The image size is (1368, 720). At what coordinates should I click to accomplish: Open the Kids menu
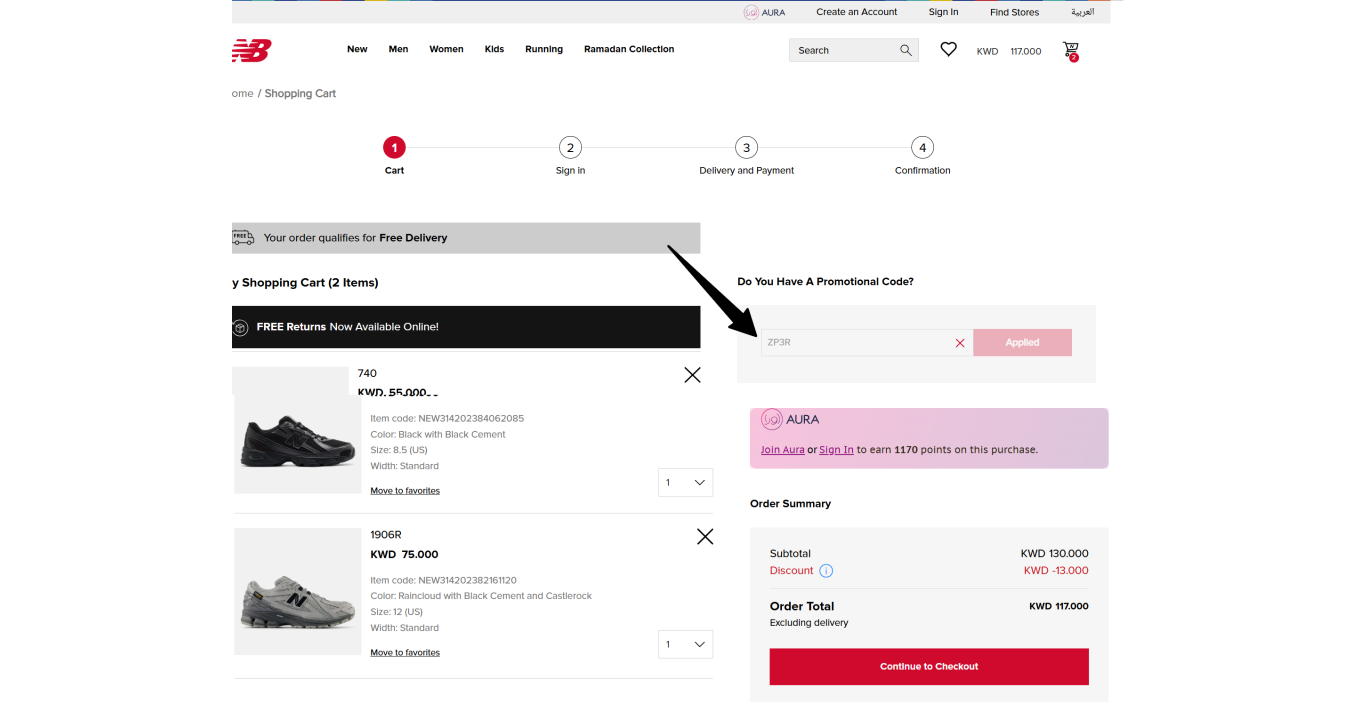tap(494, 49)
